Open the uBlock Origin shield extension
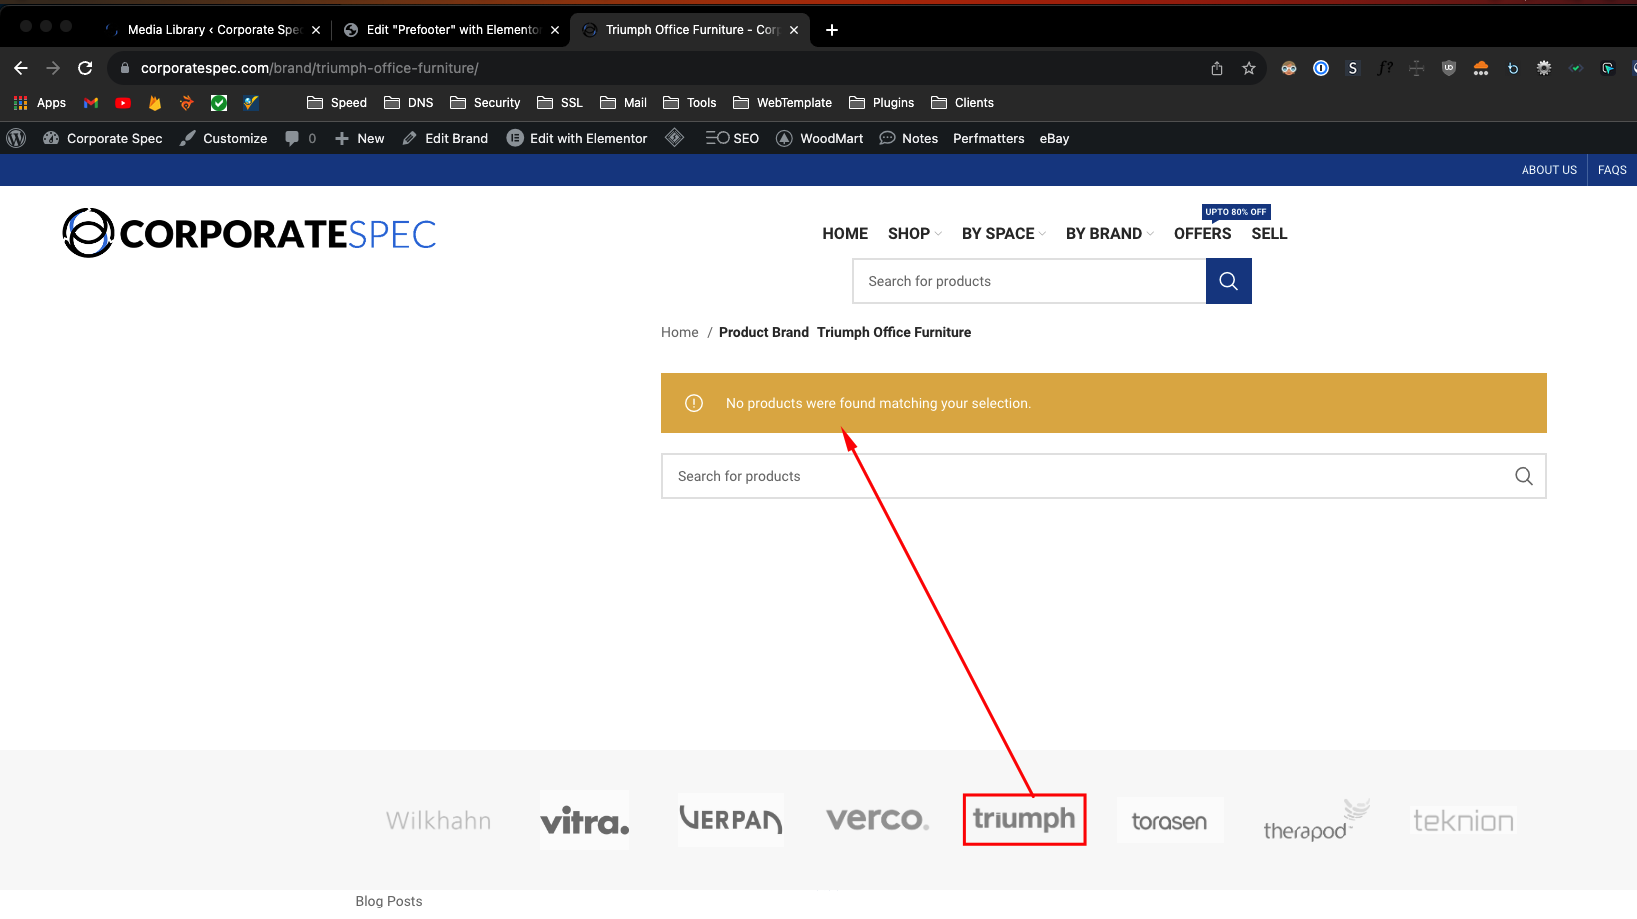 [1448, 68]
